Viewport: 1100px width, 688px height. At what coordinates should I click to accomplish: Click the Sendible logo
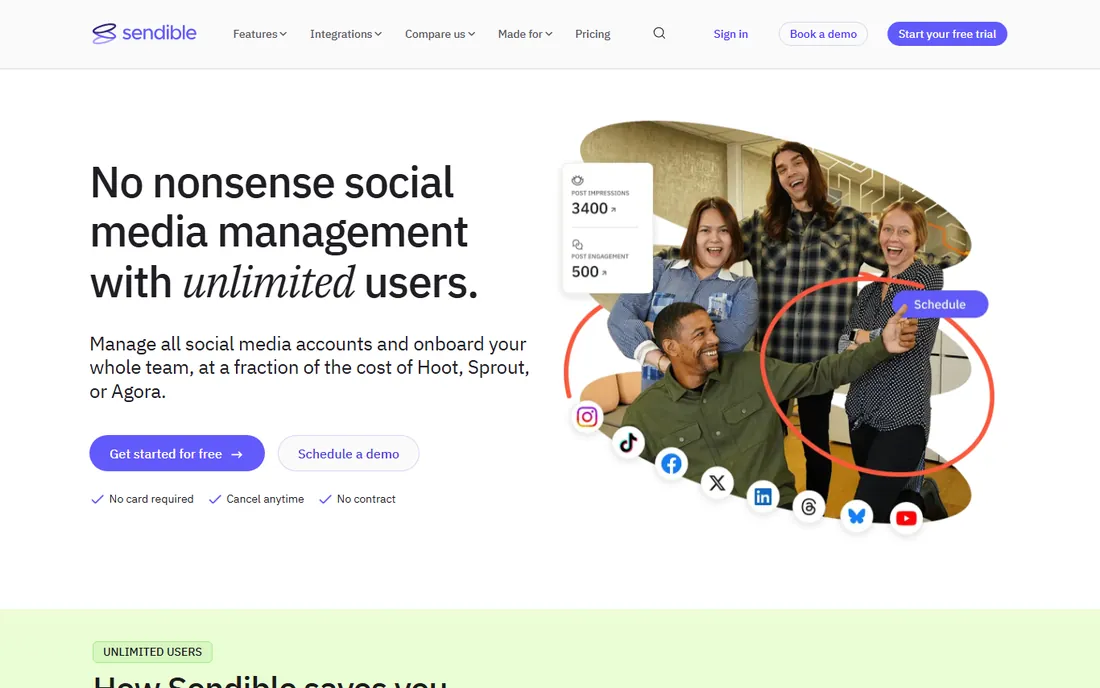click(x=145, y=33)
